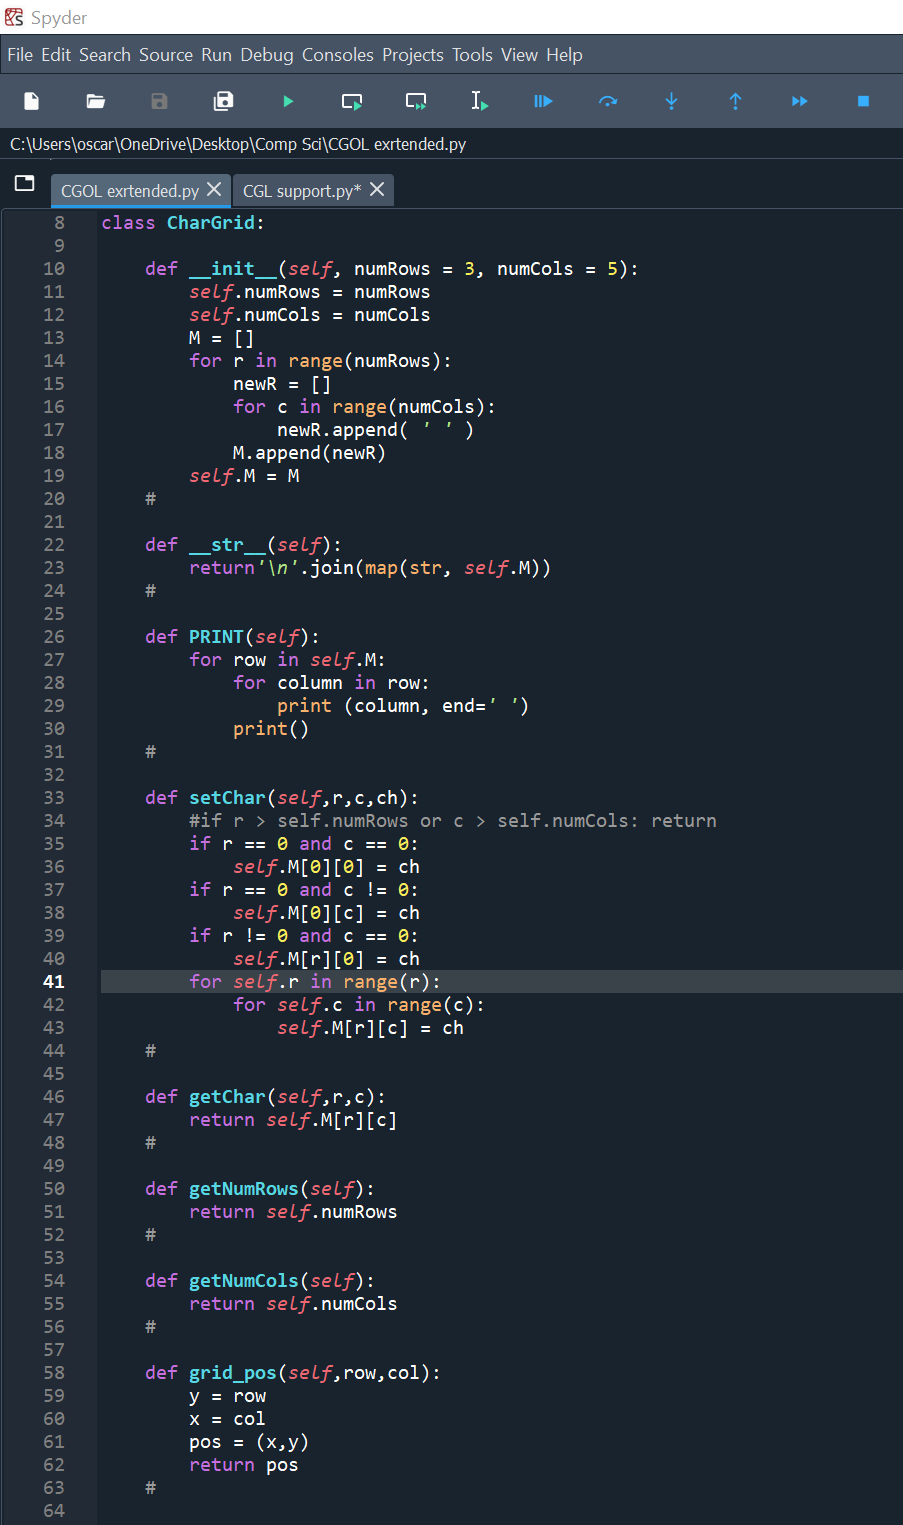
Task: Step into the current function
Action: (x=671, y=101)
